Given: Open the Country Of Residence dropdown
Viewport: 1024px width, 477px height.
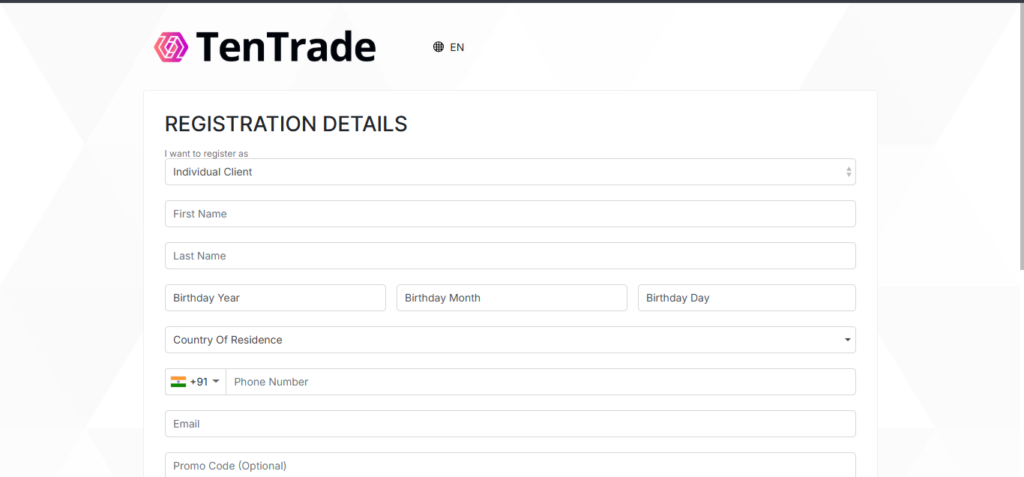Looking at the screenshot, I should (510, 340).
